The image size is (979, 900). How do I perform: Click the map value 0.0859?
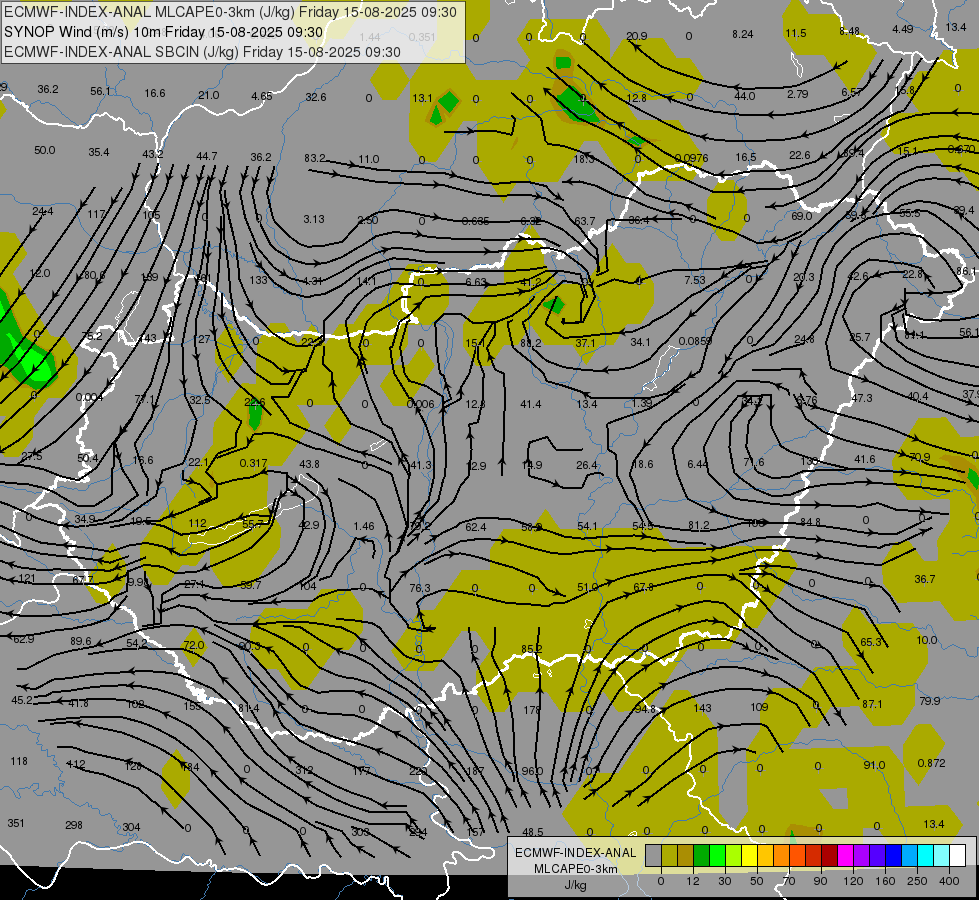tap(695, 341)
